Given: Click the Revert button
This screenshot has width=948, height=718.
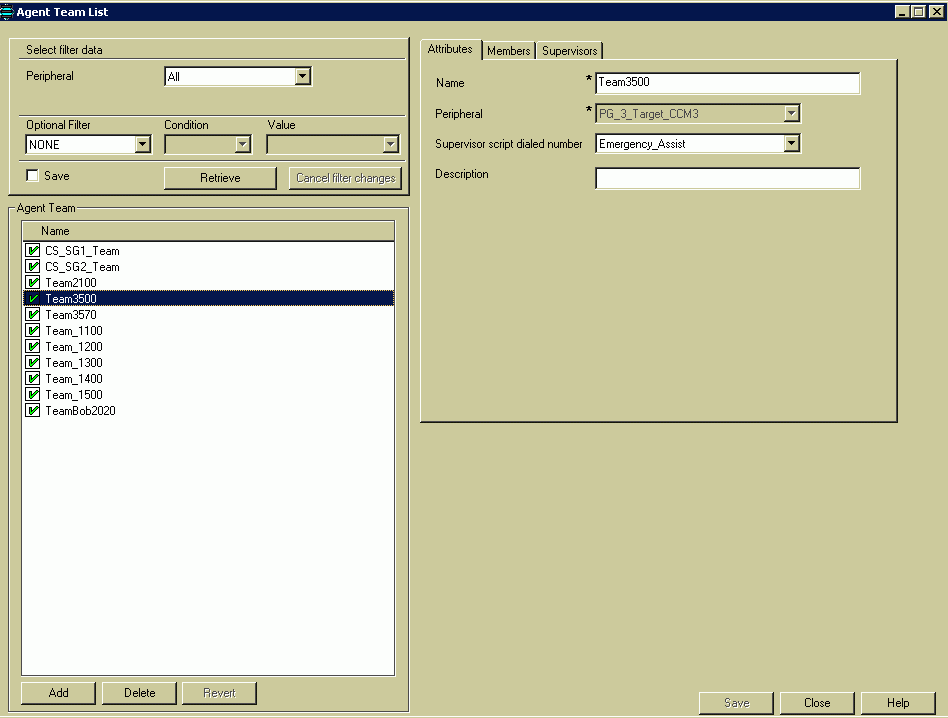Looking at the screenshot, I should 219,693.
